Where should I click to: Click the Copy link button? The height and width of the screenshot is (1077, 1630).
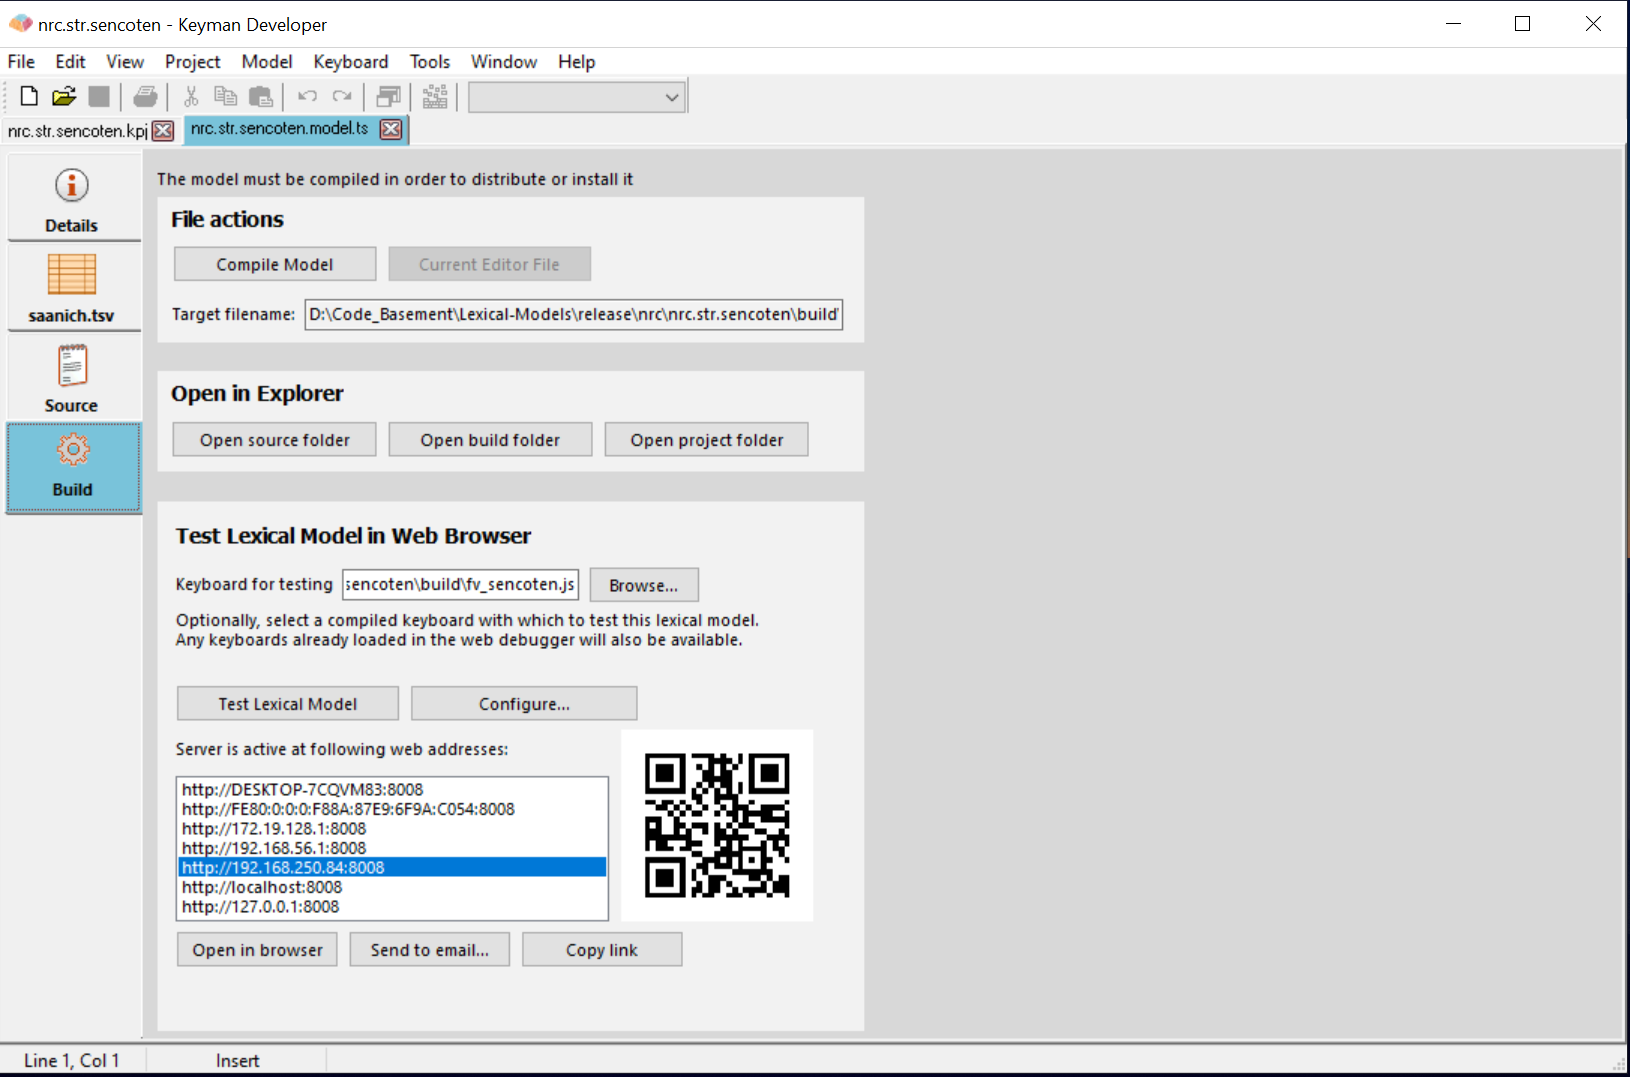pos(602,950)
